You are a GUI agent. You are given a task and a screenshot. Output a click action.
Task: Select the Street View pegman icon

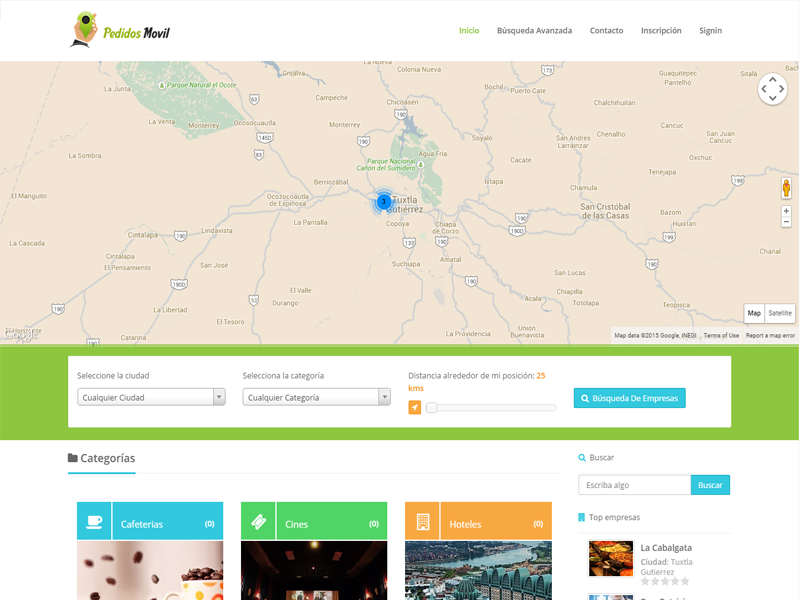tap(786, 188)
